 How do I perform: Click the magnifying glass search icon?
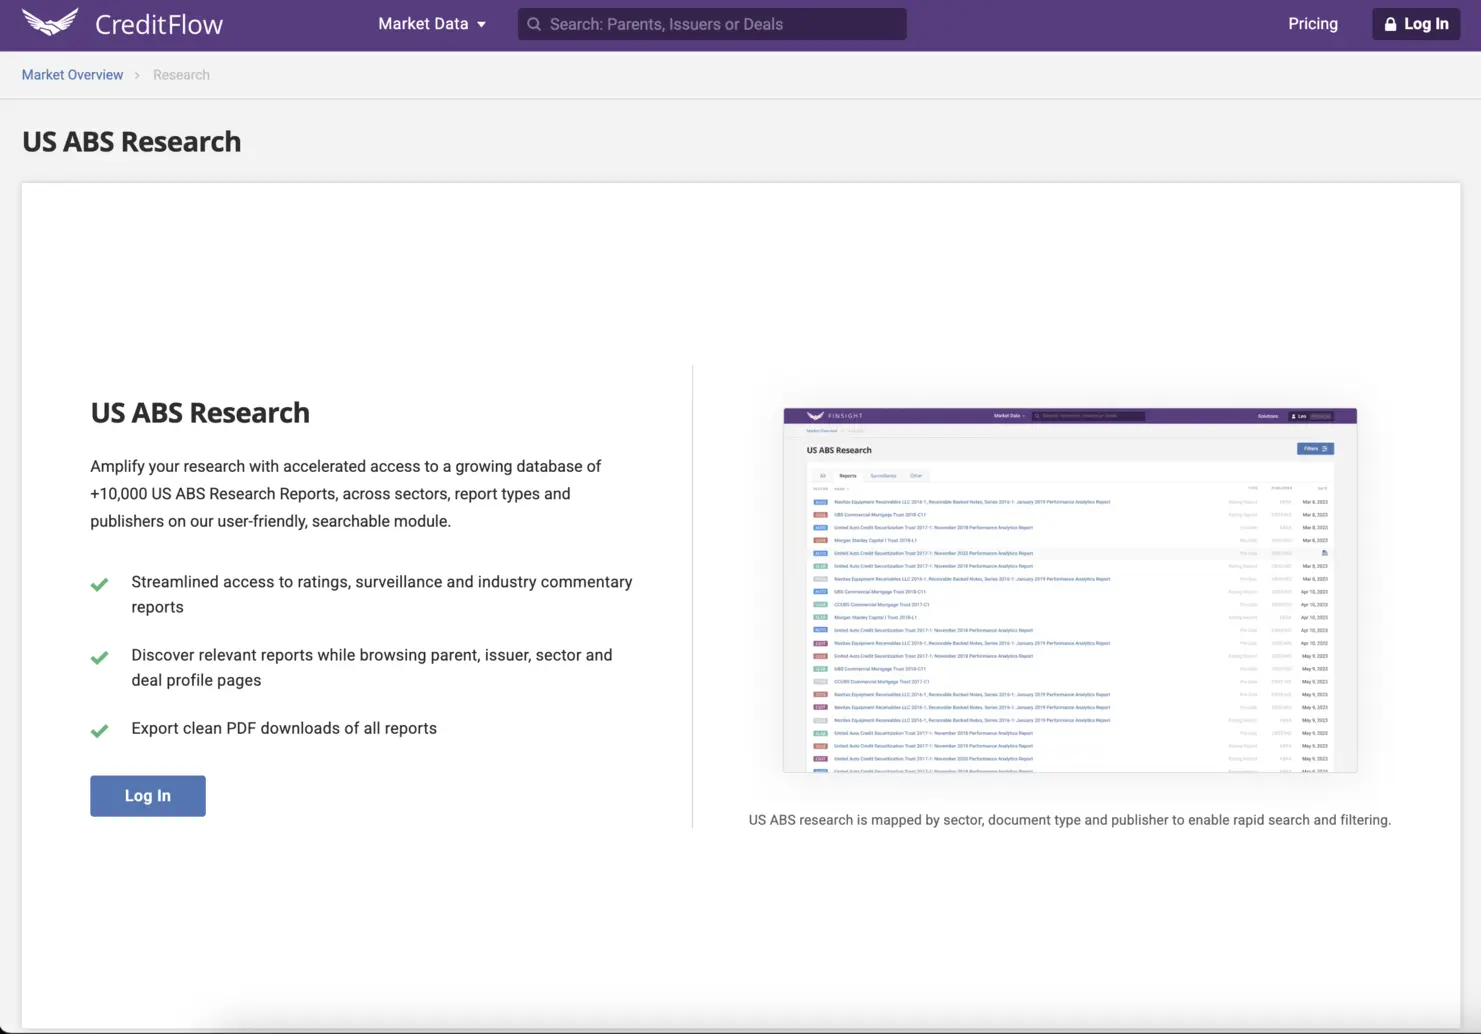click(534, 24)
